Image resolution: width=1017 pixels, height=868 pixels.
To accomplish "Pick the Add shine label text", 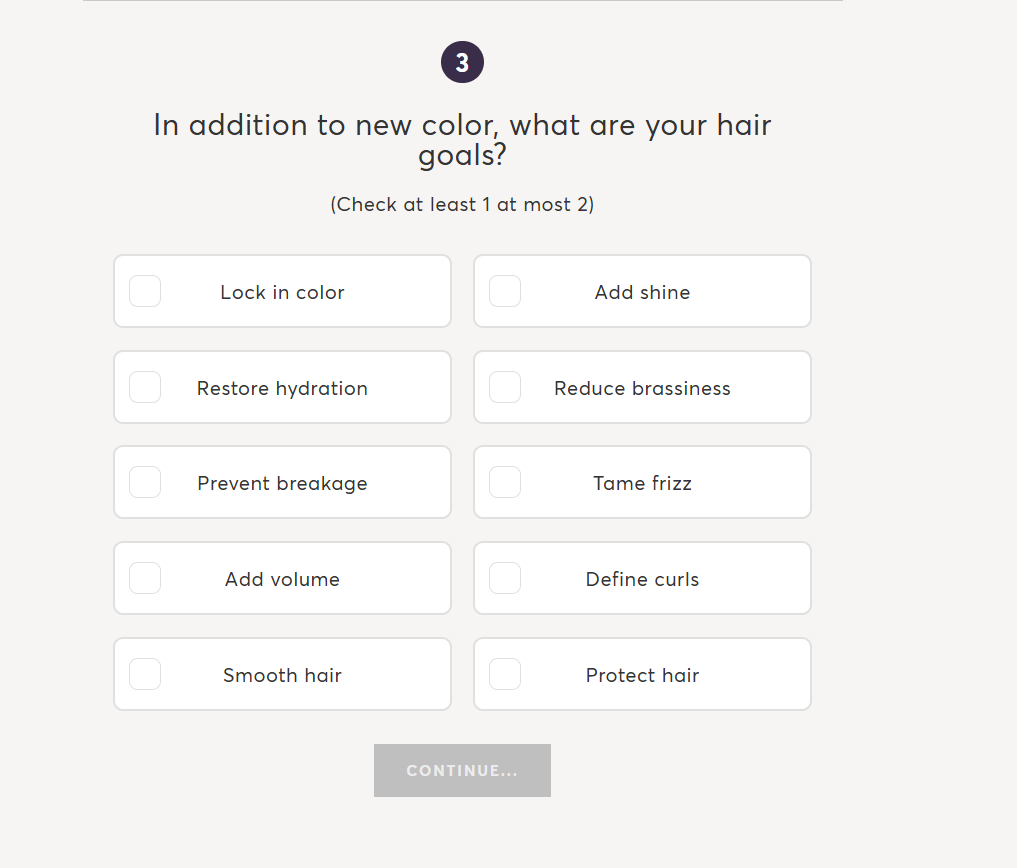I will point(642,292).
